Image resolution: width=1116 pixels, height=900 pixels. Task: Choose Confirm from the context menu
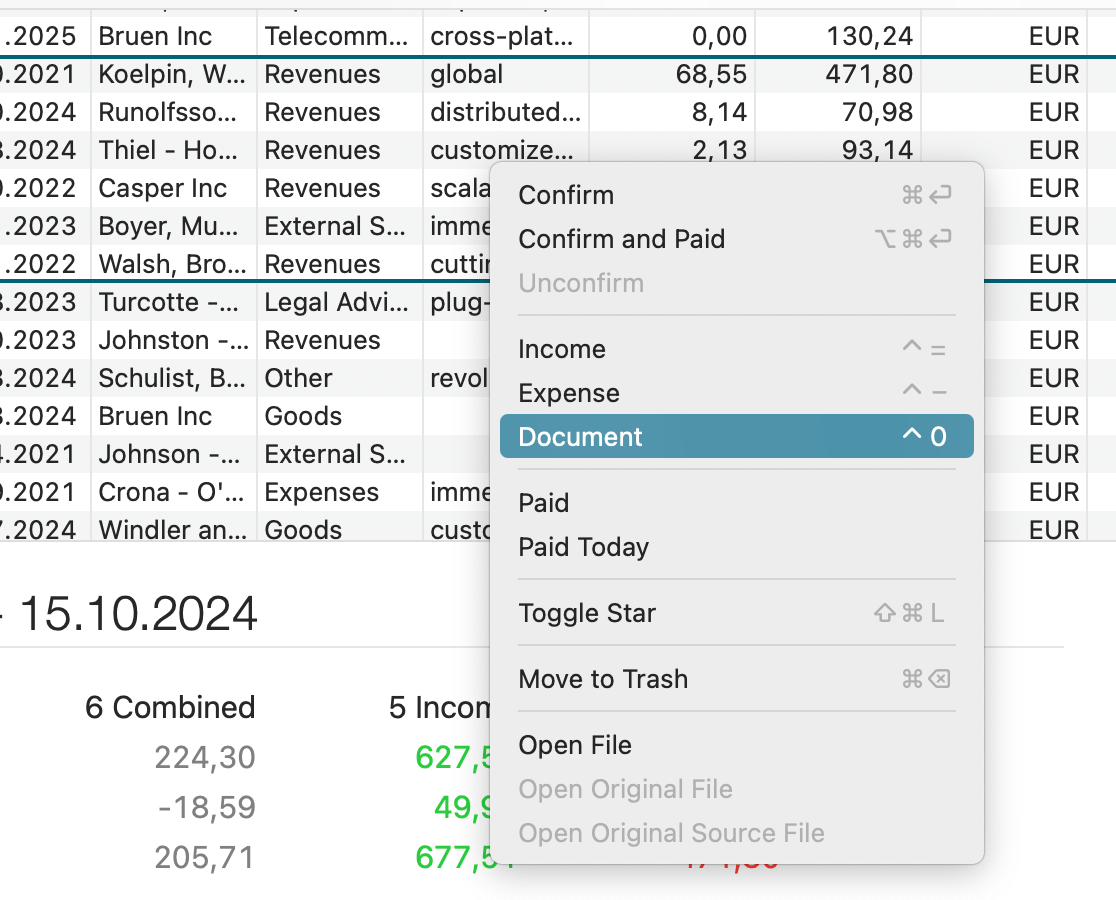[x=566, y=195]
